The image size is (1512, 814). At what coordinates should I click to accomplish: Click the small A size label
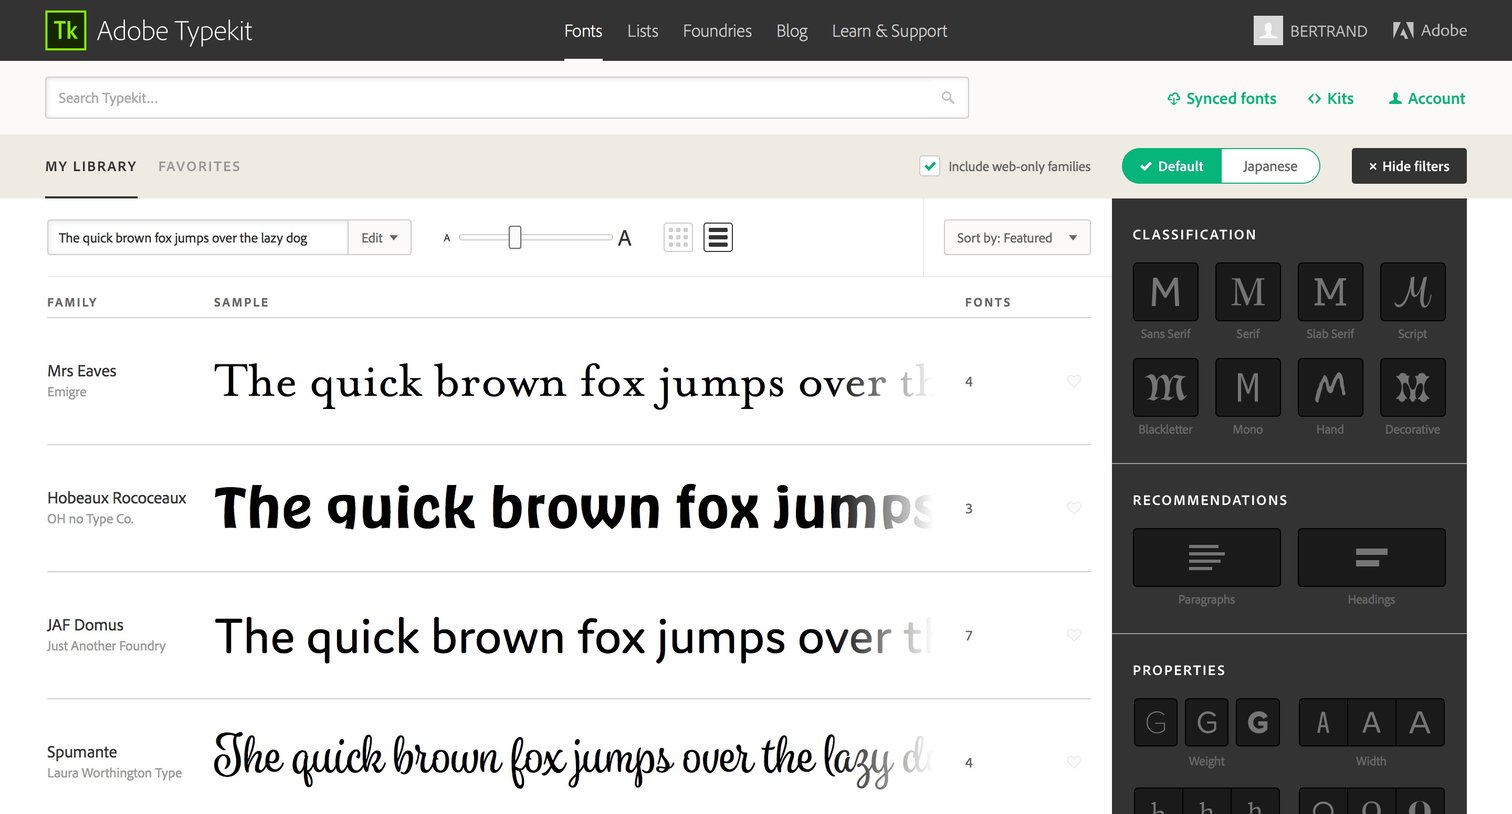click(447, 238)
